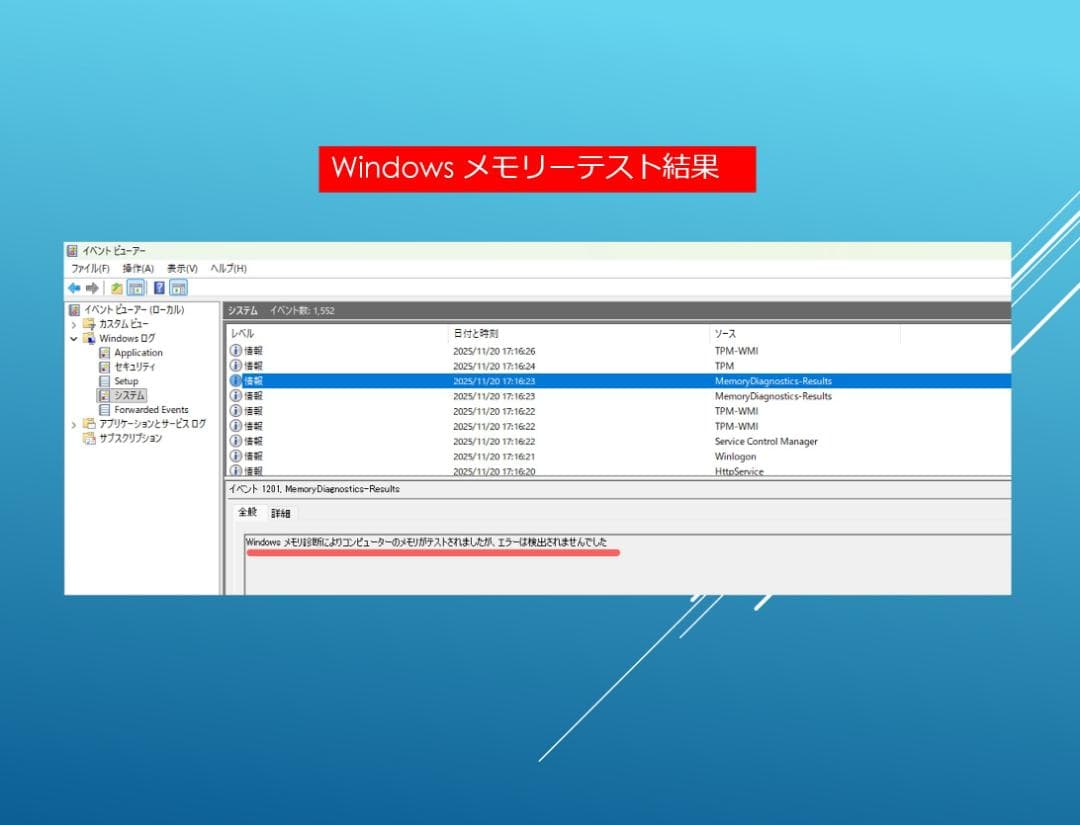Select the システム log icon in the tree

106,394
